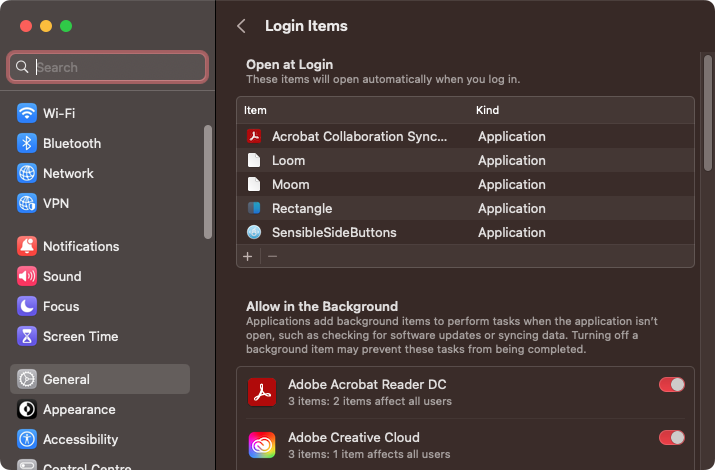The image size is (715, 470).
Task: Click the Network globe icon
Action: (27, 173)
